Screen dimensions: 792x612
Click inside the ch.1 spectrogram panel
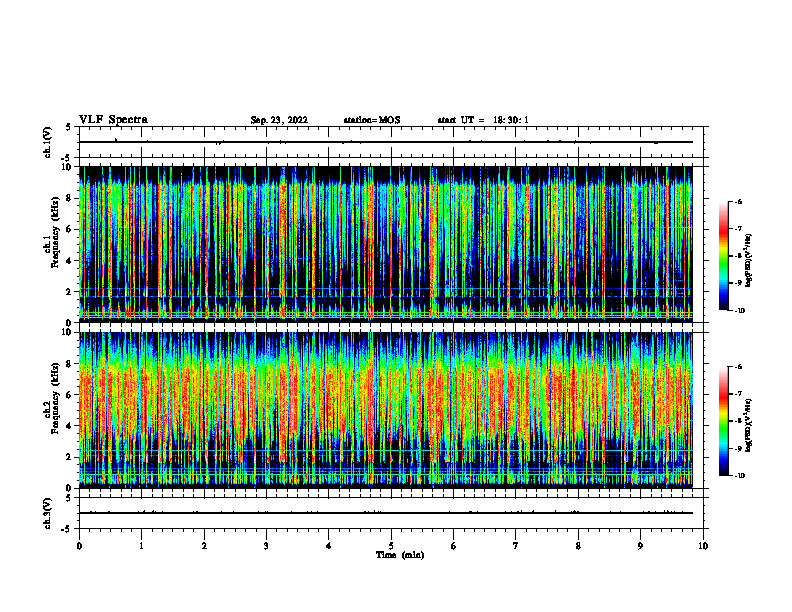click(x=386, y=244)
